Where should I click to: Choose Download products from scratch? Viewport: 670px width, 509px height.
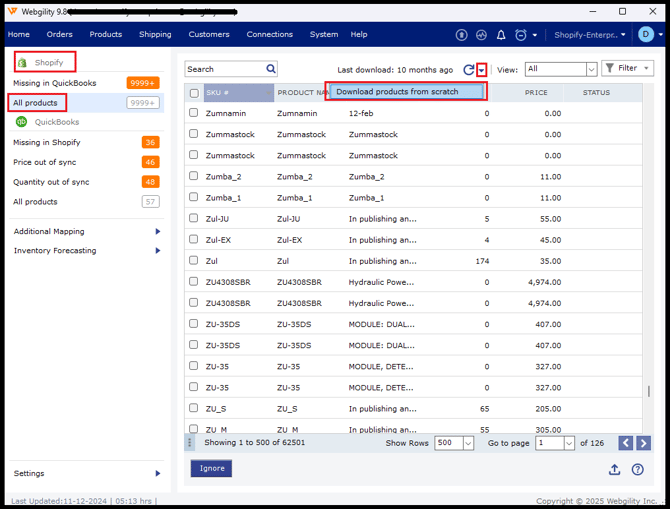(x=405, y=92)
